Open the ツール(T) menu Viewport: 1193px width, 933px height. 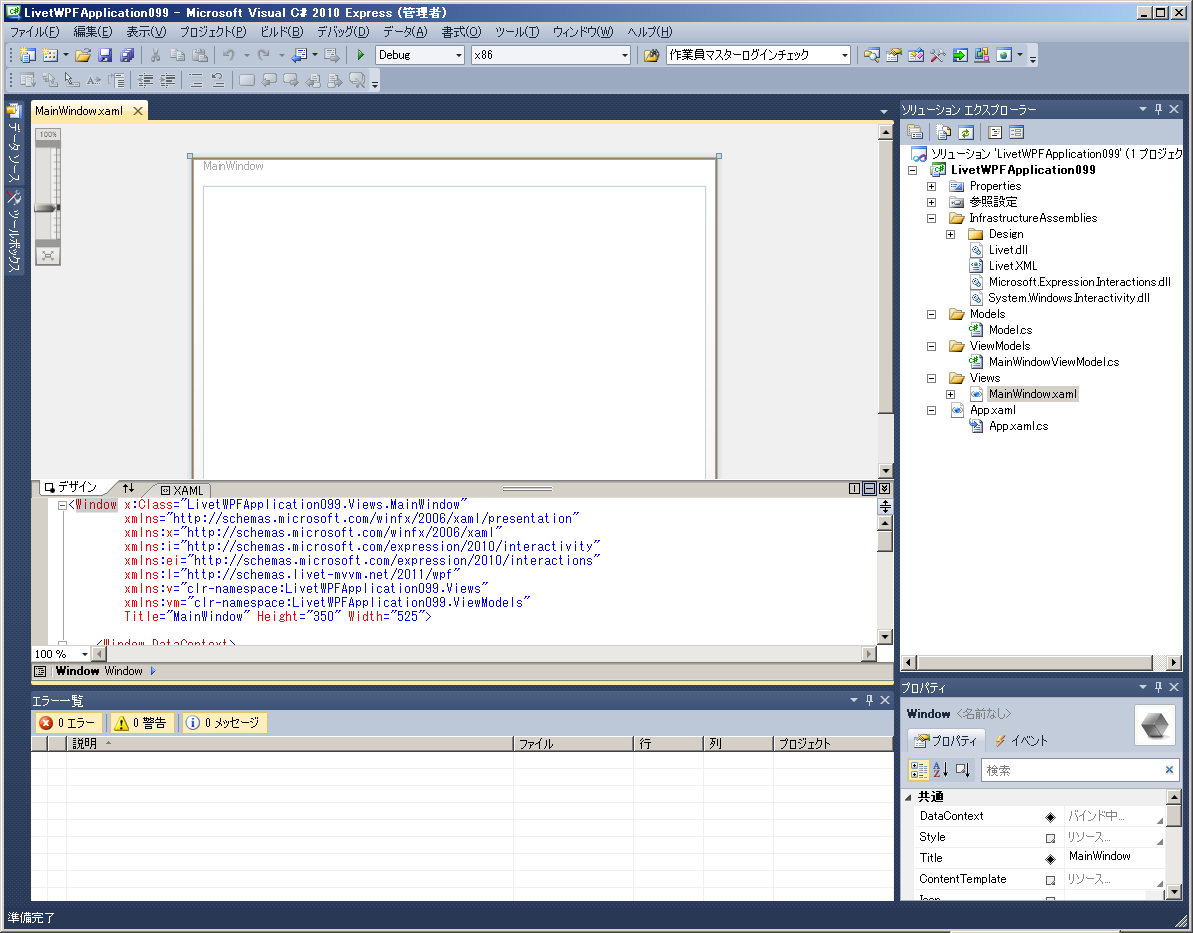(x=517, y=32)
